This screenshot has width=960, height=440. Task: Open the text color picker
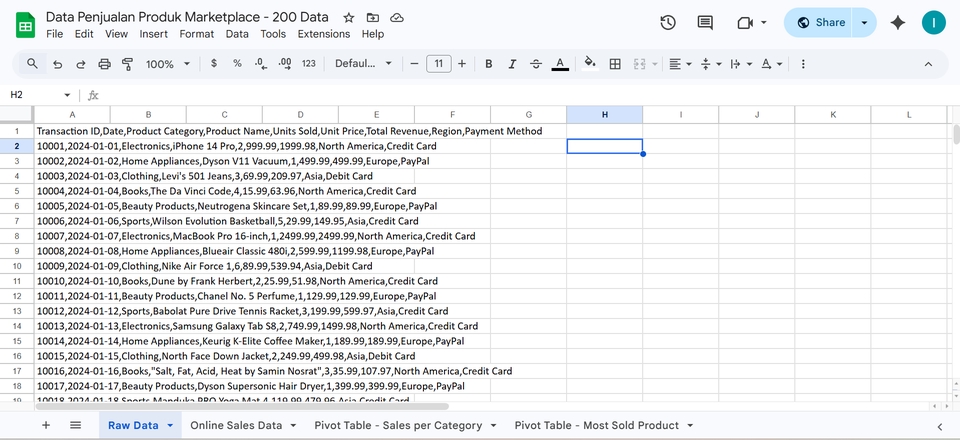[x=560, y=64]
